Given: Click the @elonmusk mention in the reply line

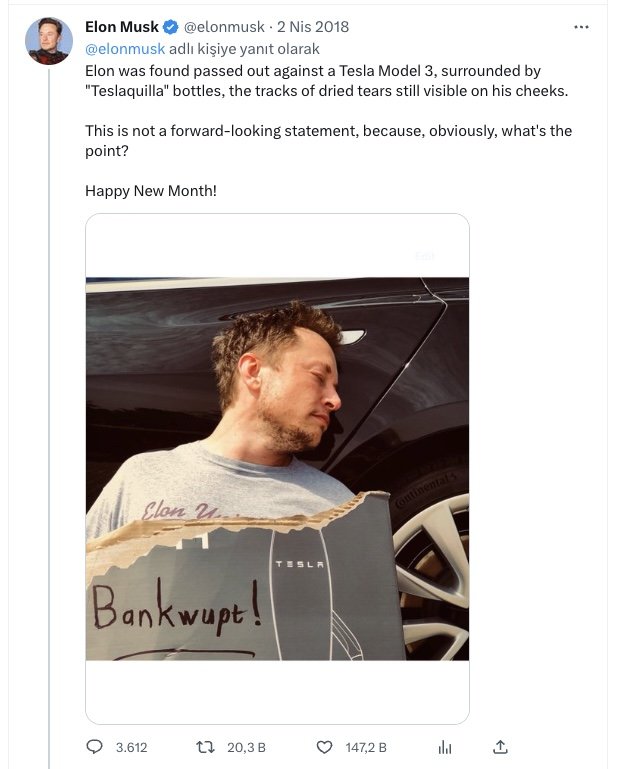Looking at the screenshot, I should (x=124, y=49).
